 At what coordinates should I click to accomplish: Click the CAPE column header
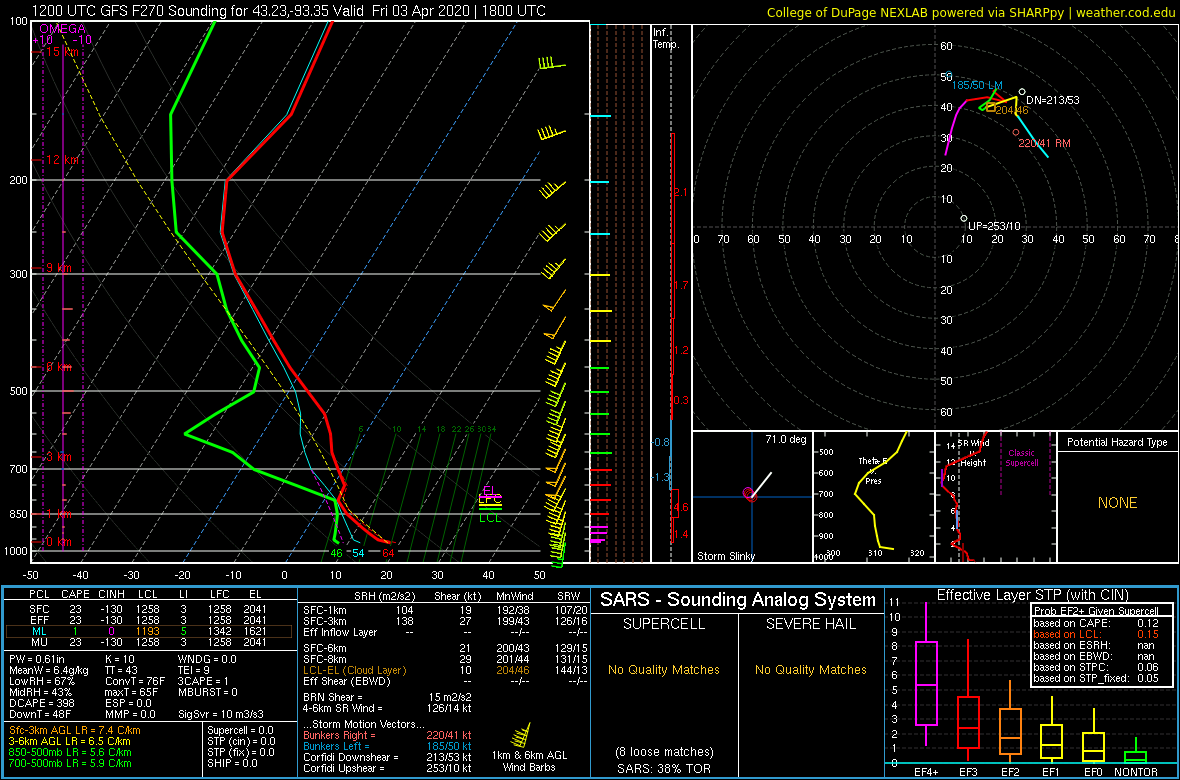click(75, 595)
